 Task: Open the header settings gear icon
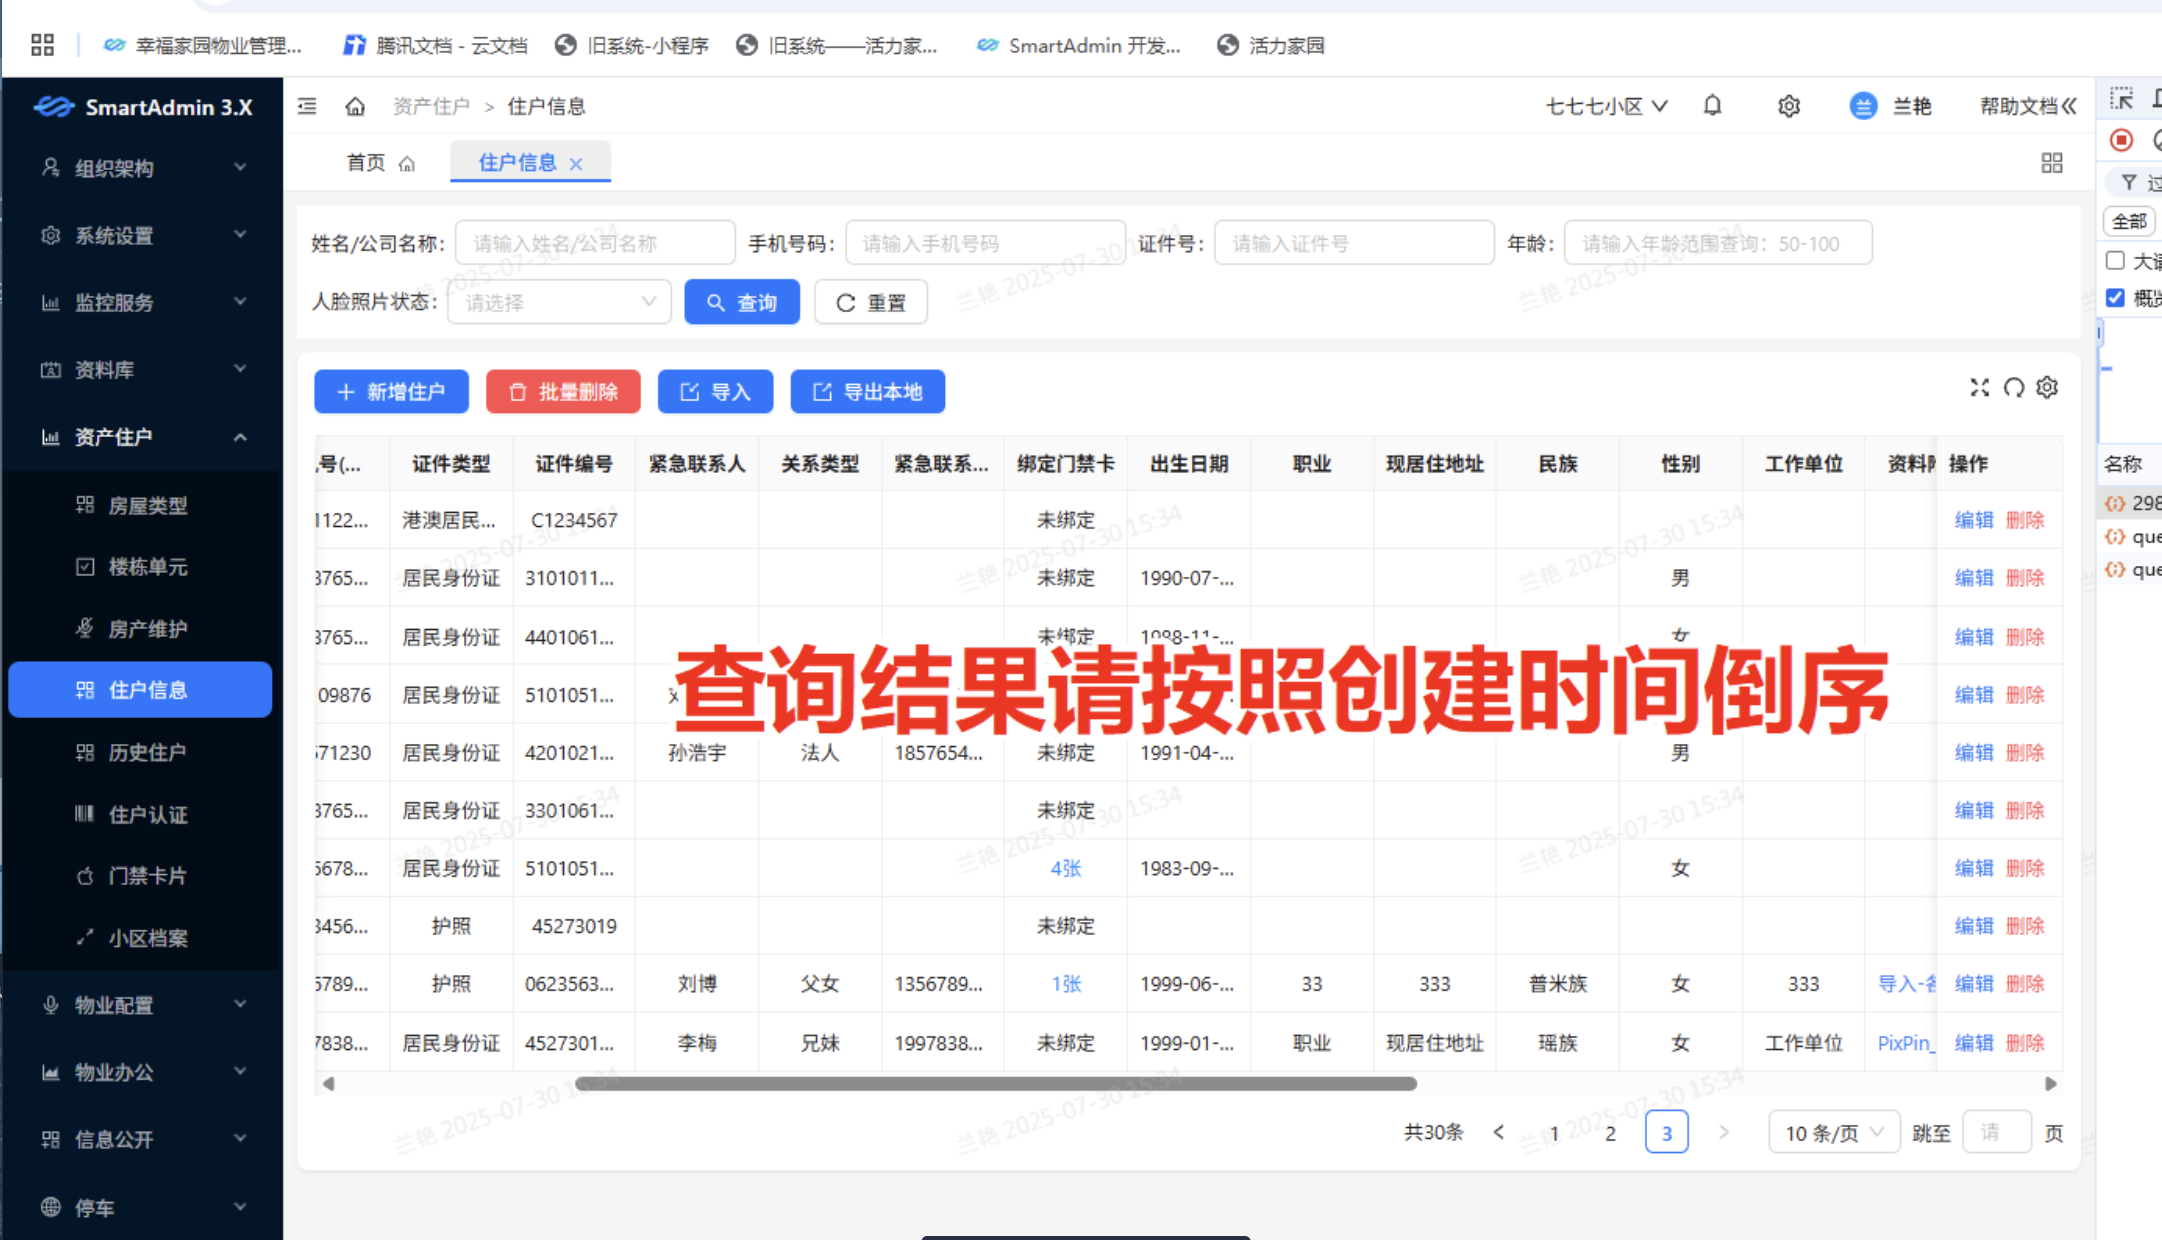coord(1789,106)
